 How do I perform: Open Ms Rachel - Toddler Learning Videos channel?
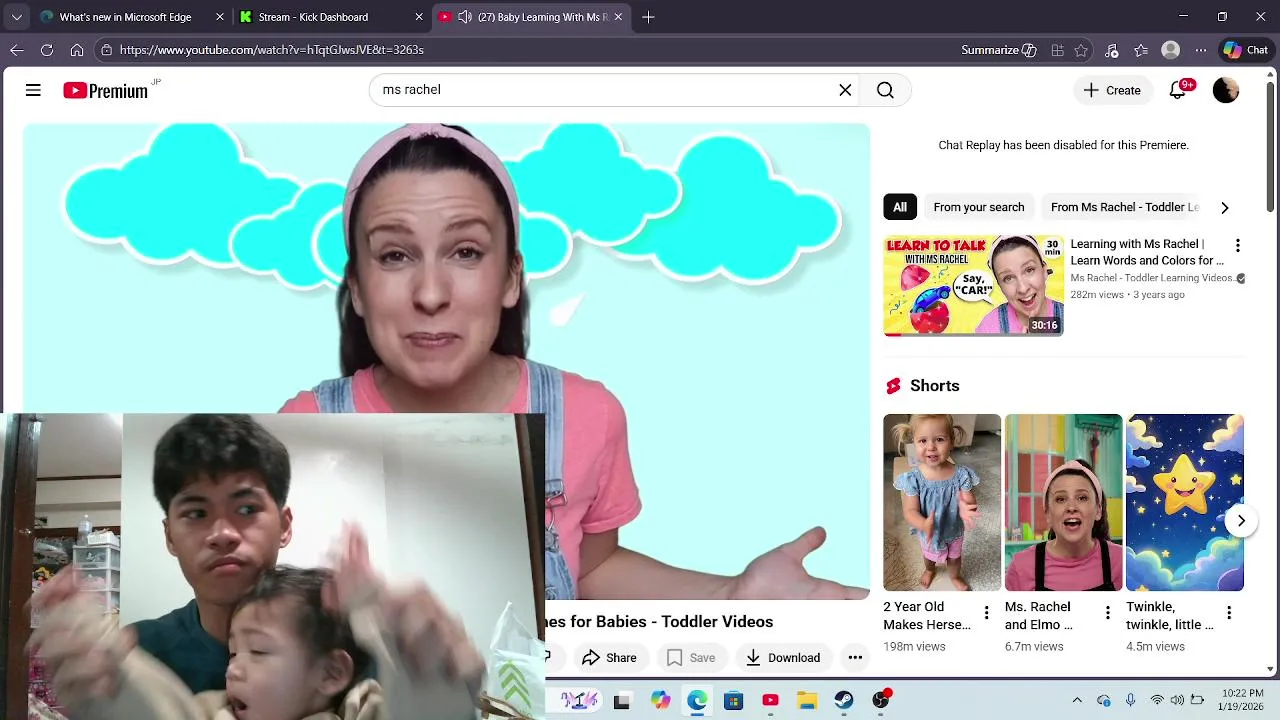tap(1152, 278)
